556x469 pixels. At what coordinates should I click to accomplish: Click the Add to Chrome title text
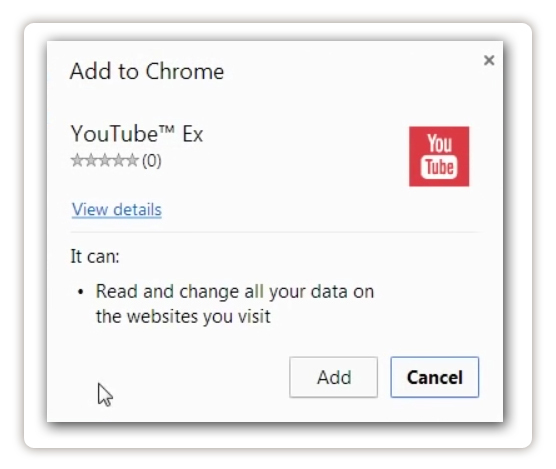[x=147, y=71]
